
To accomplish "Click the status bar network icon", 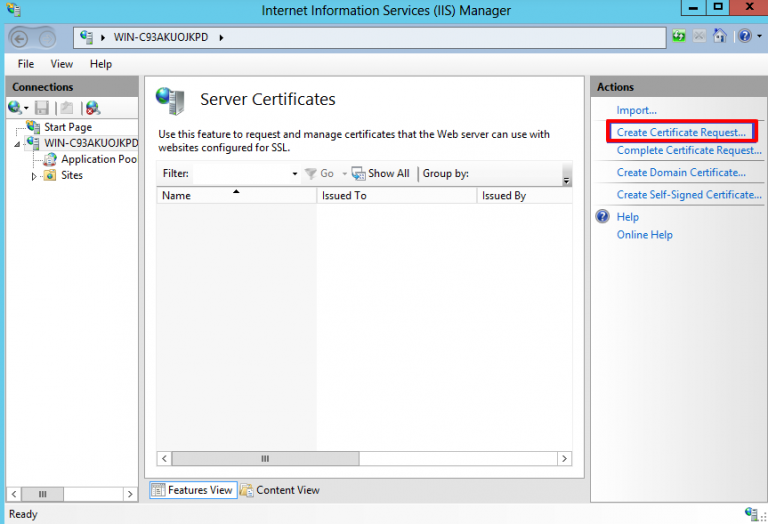I will (751, 513).
